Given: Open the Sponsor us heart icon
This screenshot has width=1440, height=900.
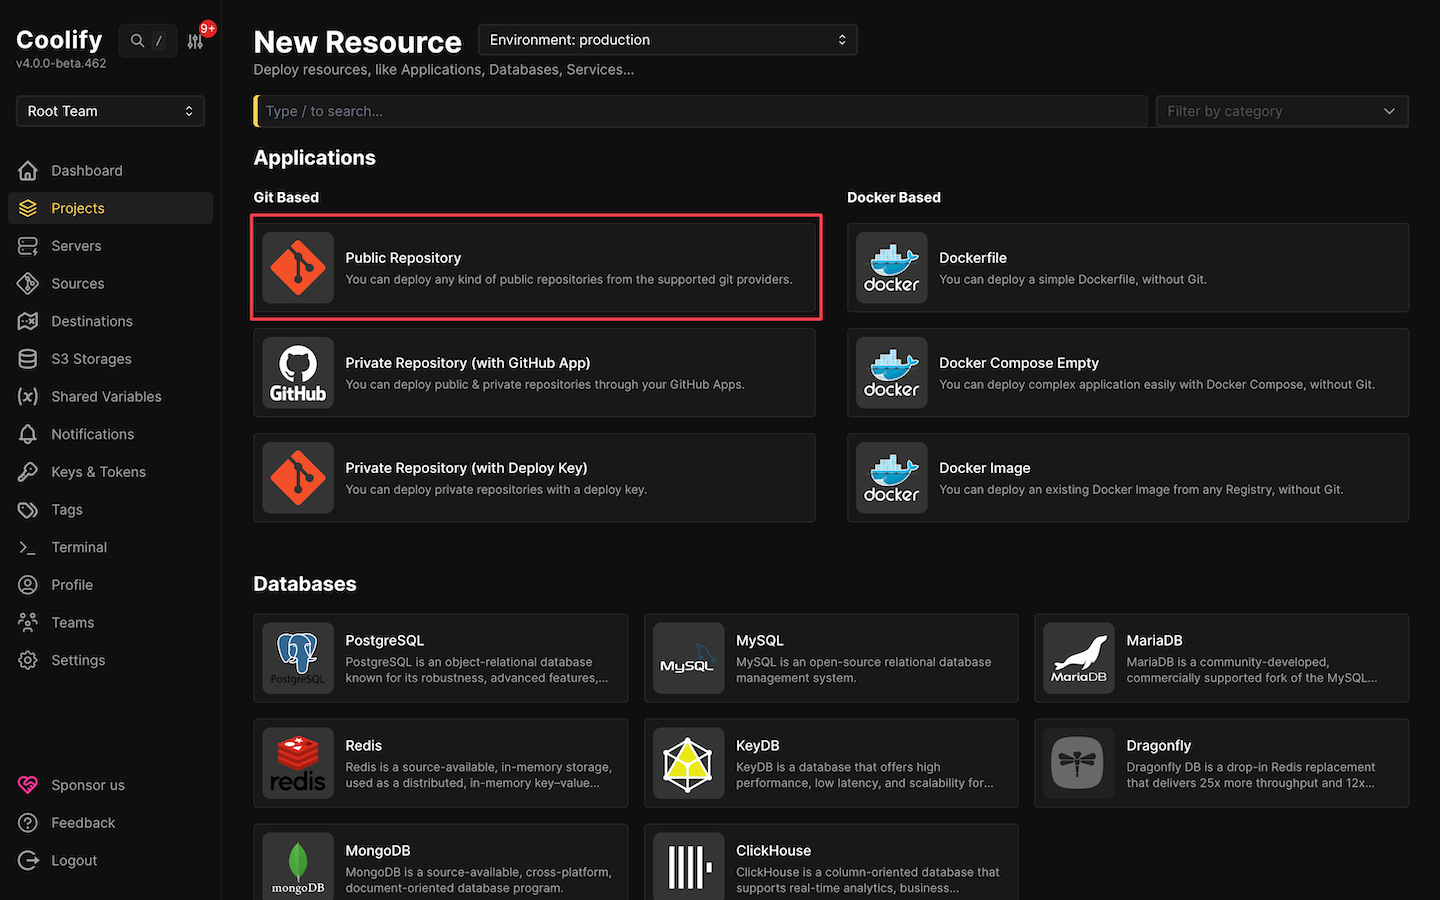Looking at the screenshot, I should click(x=28, y=785).
